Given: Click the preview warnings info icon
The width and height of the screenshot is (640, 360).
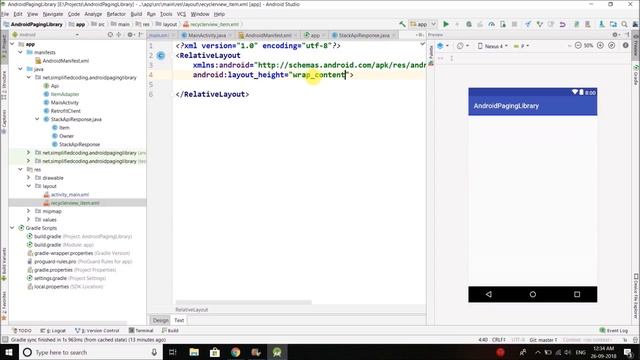Looking at the screenshot, I should [x=626, y=46].
